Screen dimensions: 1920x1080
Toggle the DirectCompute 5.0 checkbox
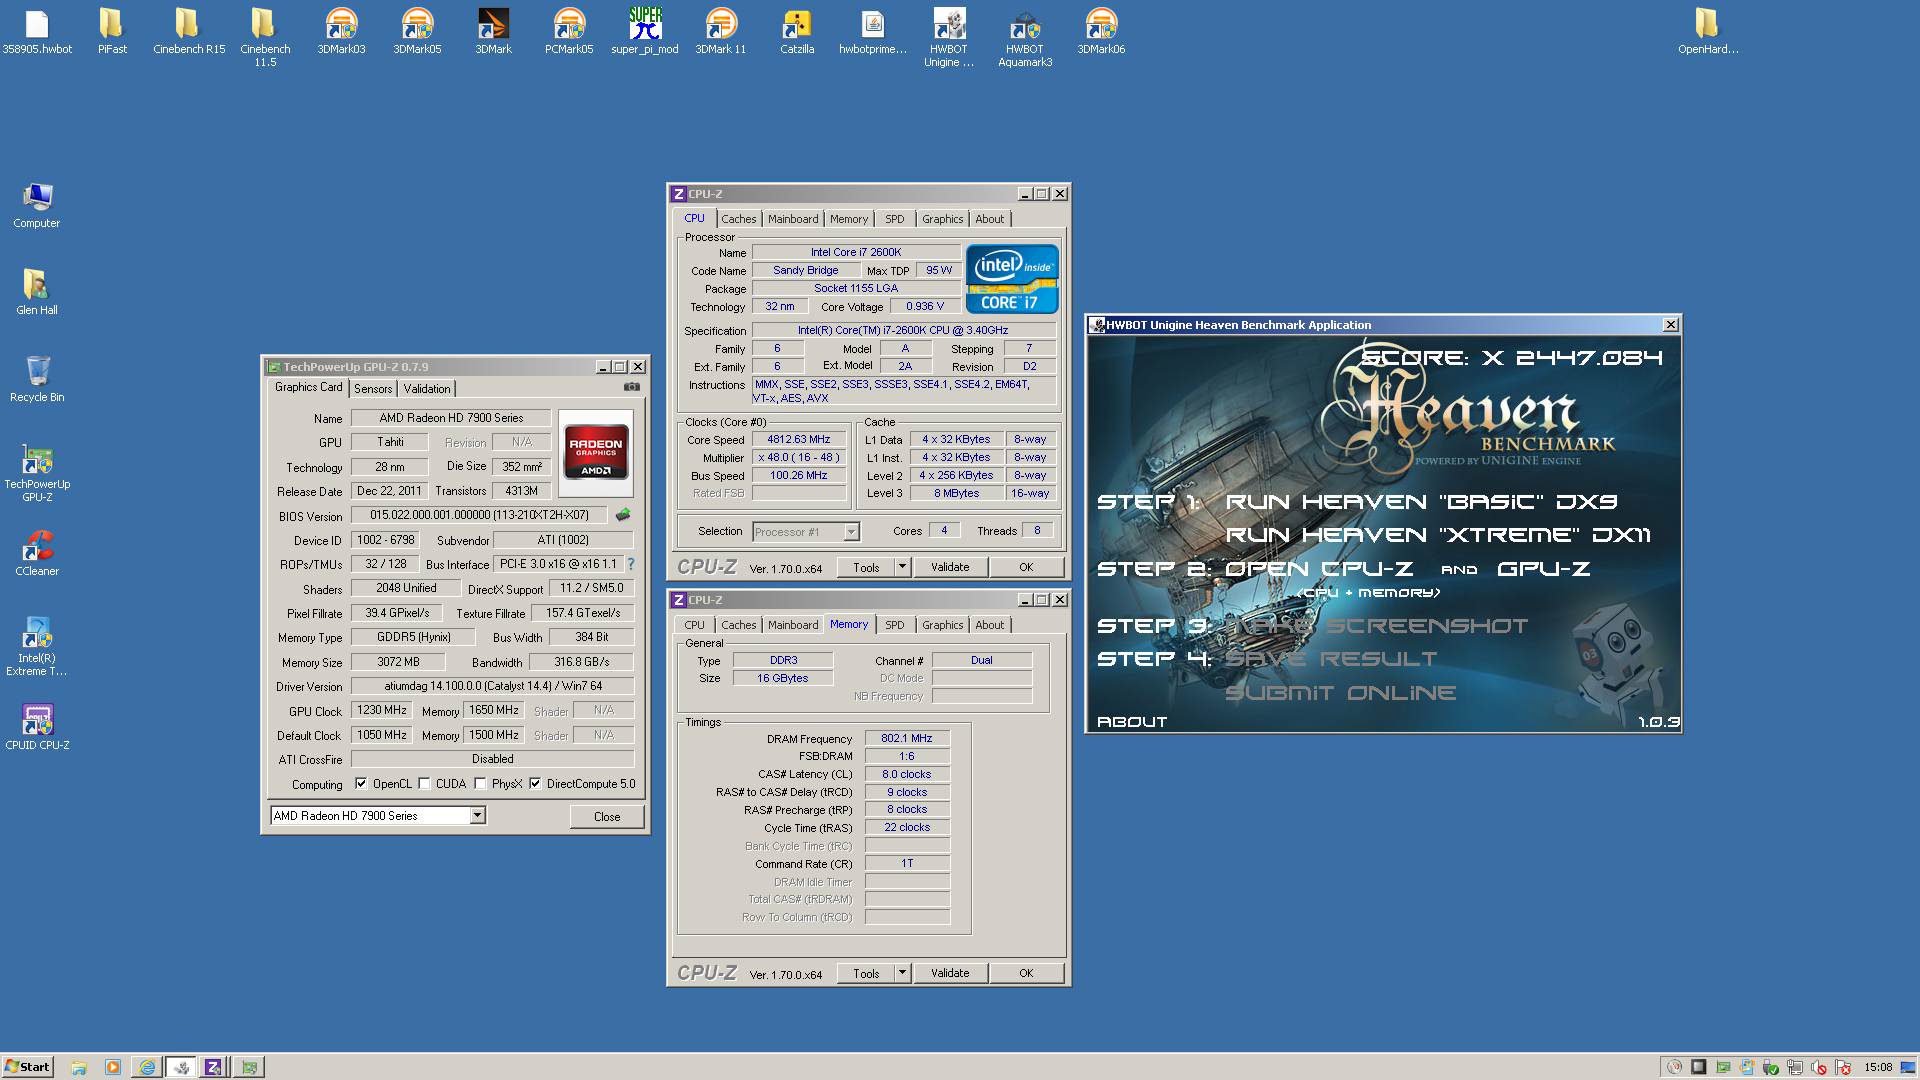pos(535,783)
